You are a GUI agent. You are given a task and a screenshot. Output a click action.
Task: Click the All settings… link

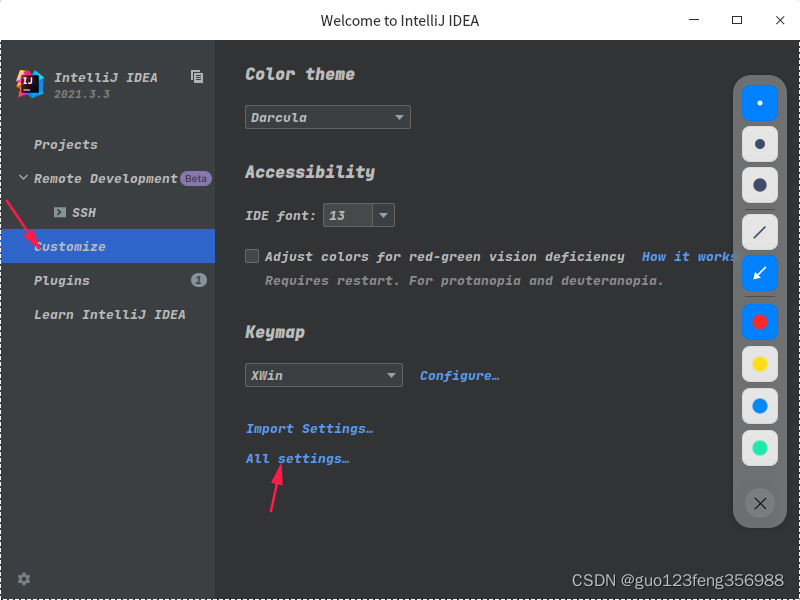click(x=297, y=459)
